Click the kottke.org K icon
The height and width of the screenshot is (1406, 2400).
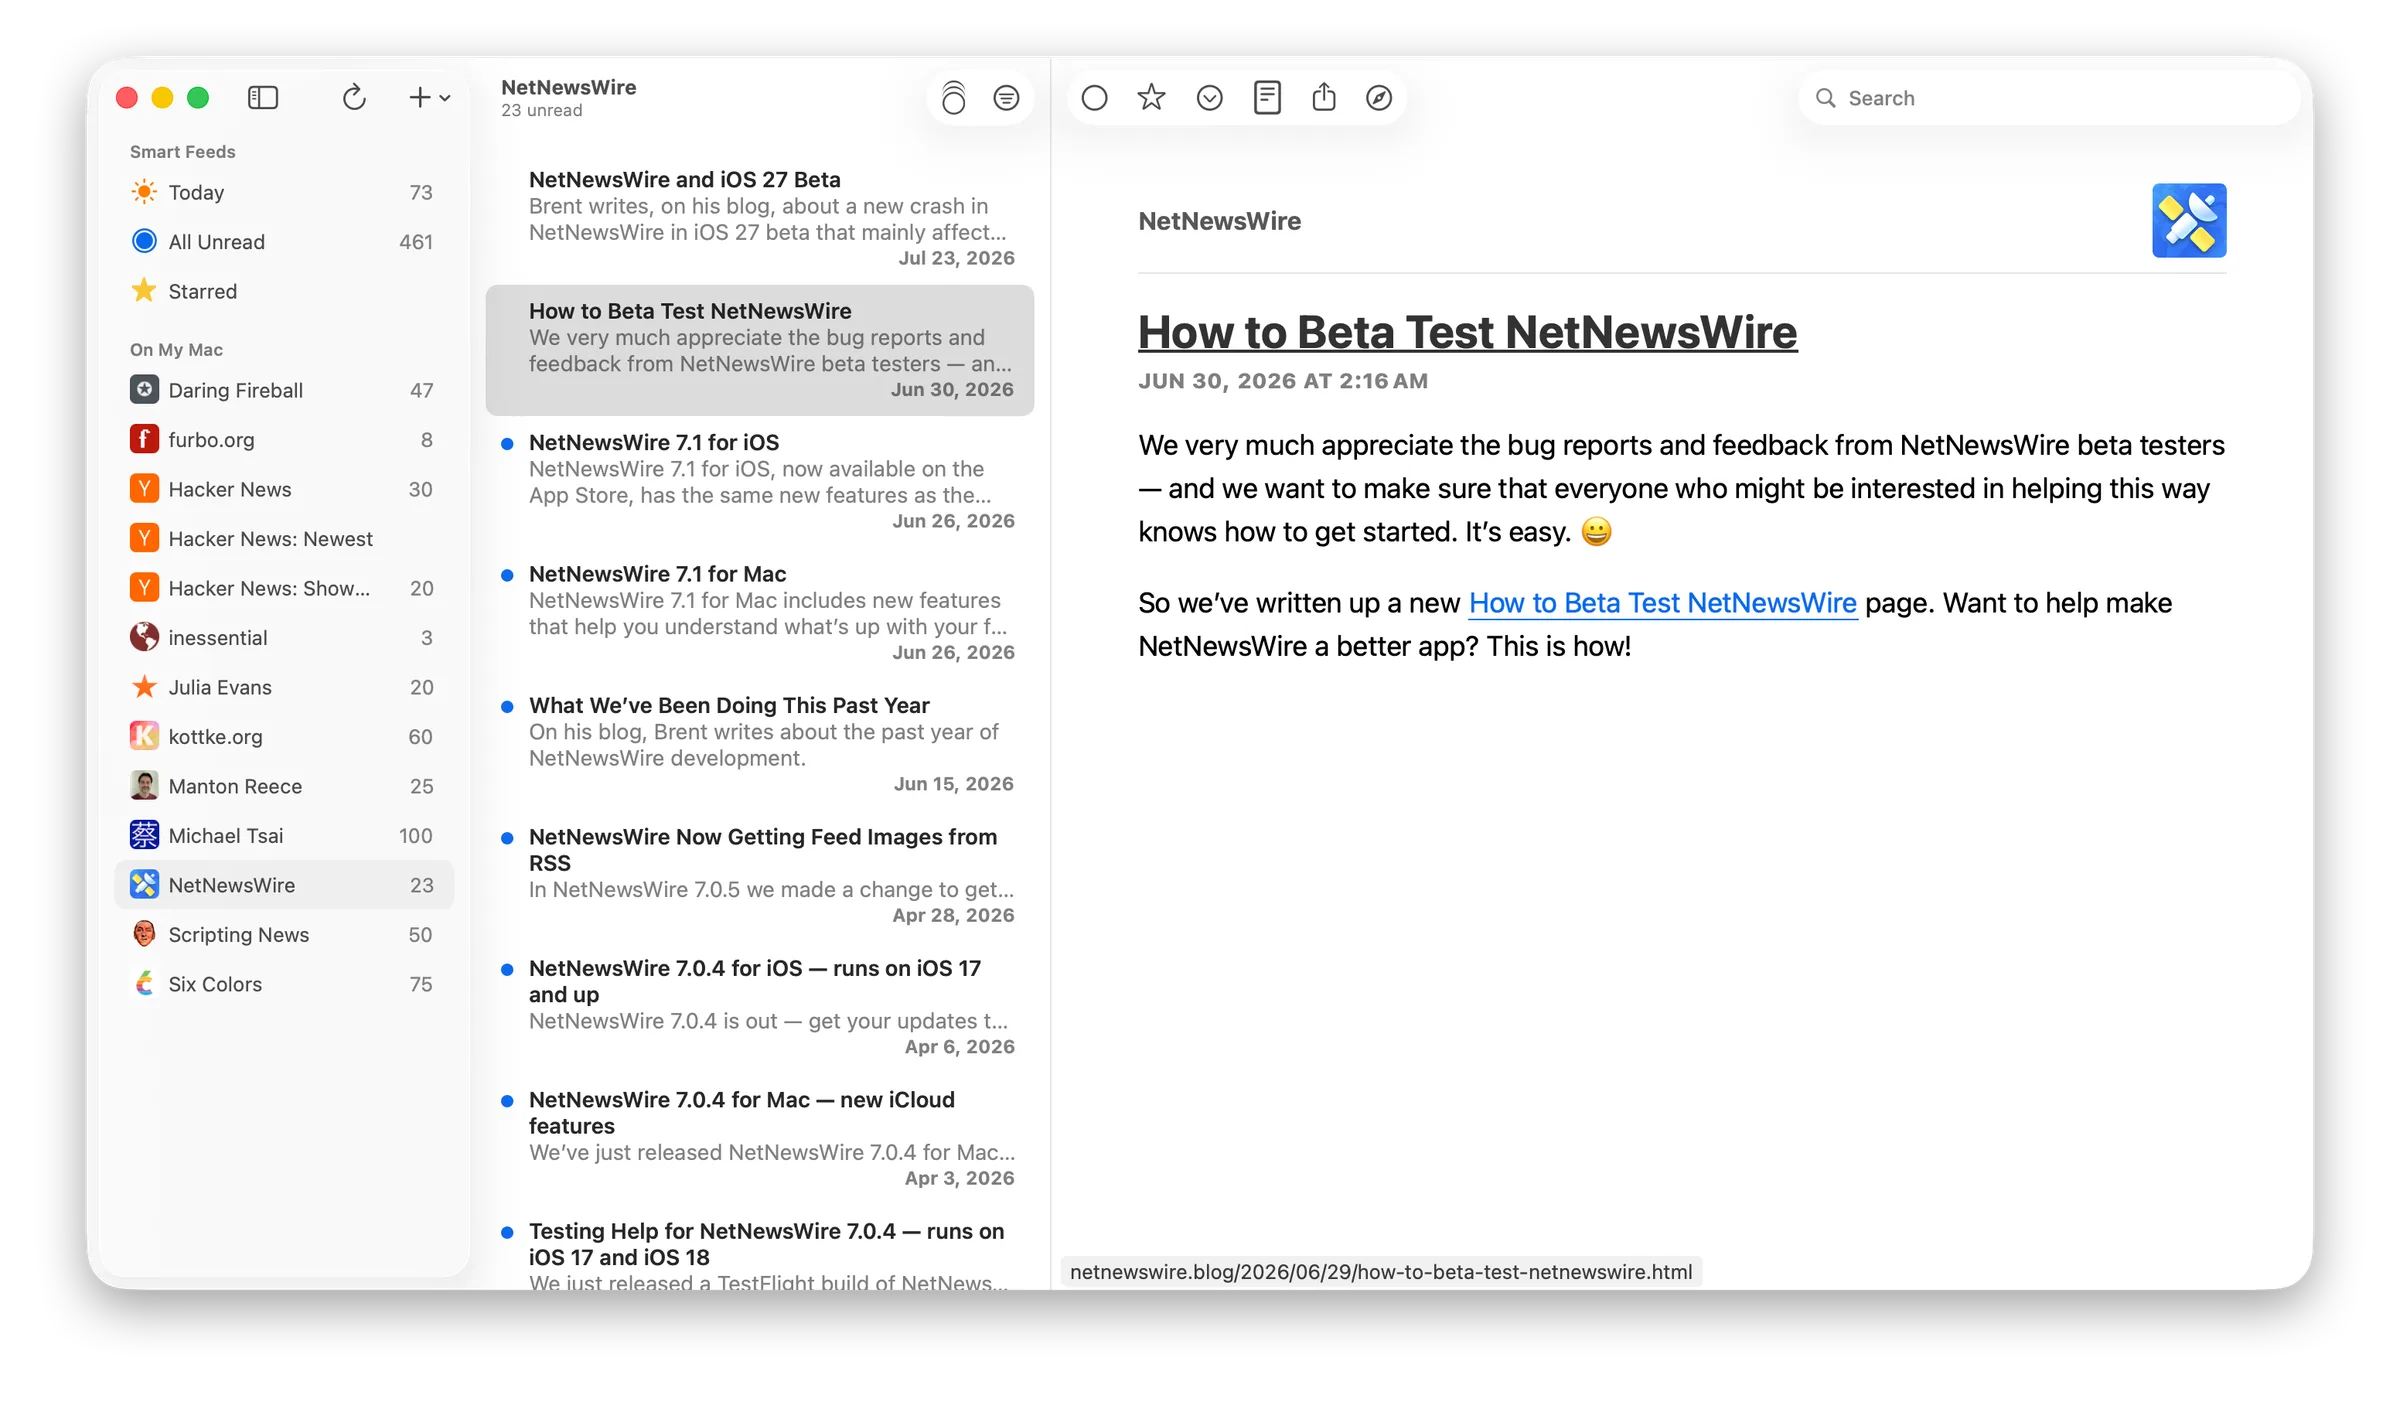[x=144, y=736]
